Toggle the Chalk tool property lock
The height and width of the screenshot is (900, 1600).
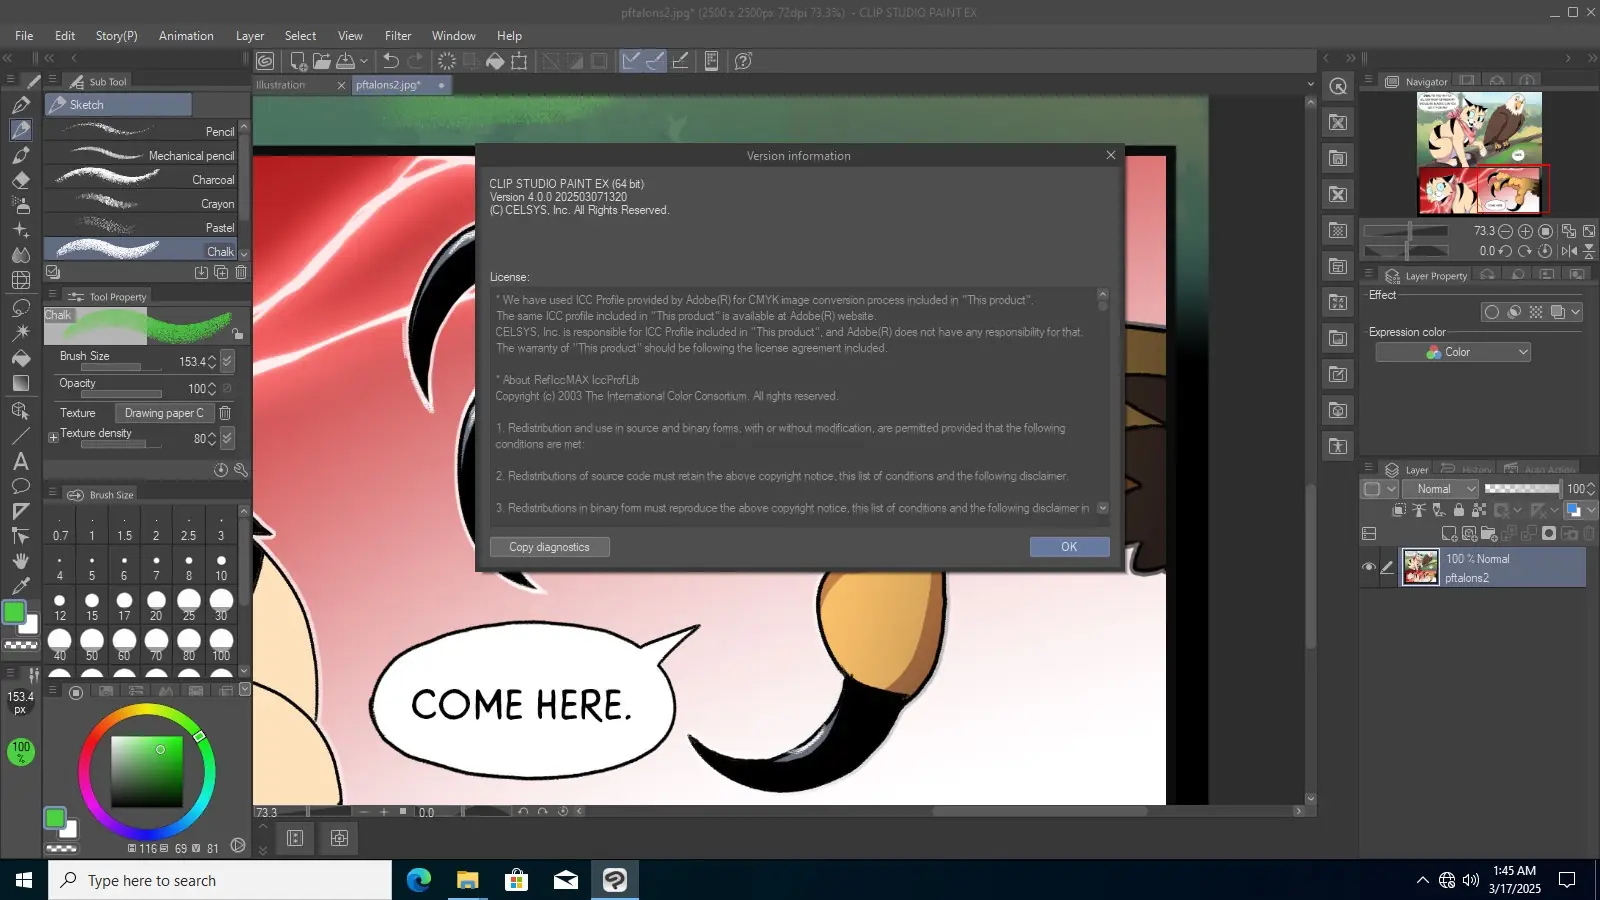237,334
